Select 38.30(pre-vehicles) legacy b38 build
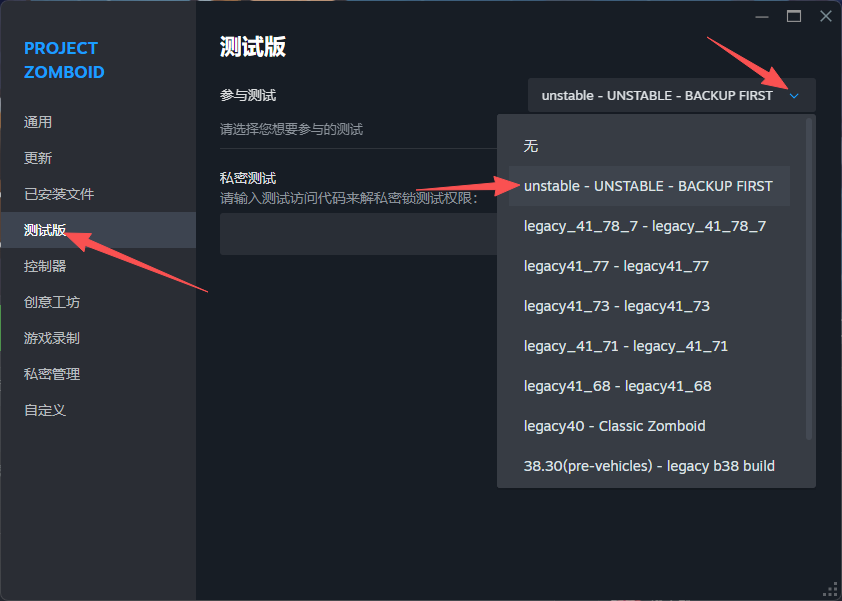842x601 pixels. click(x=649, y=466)
